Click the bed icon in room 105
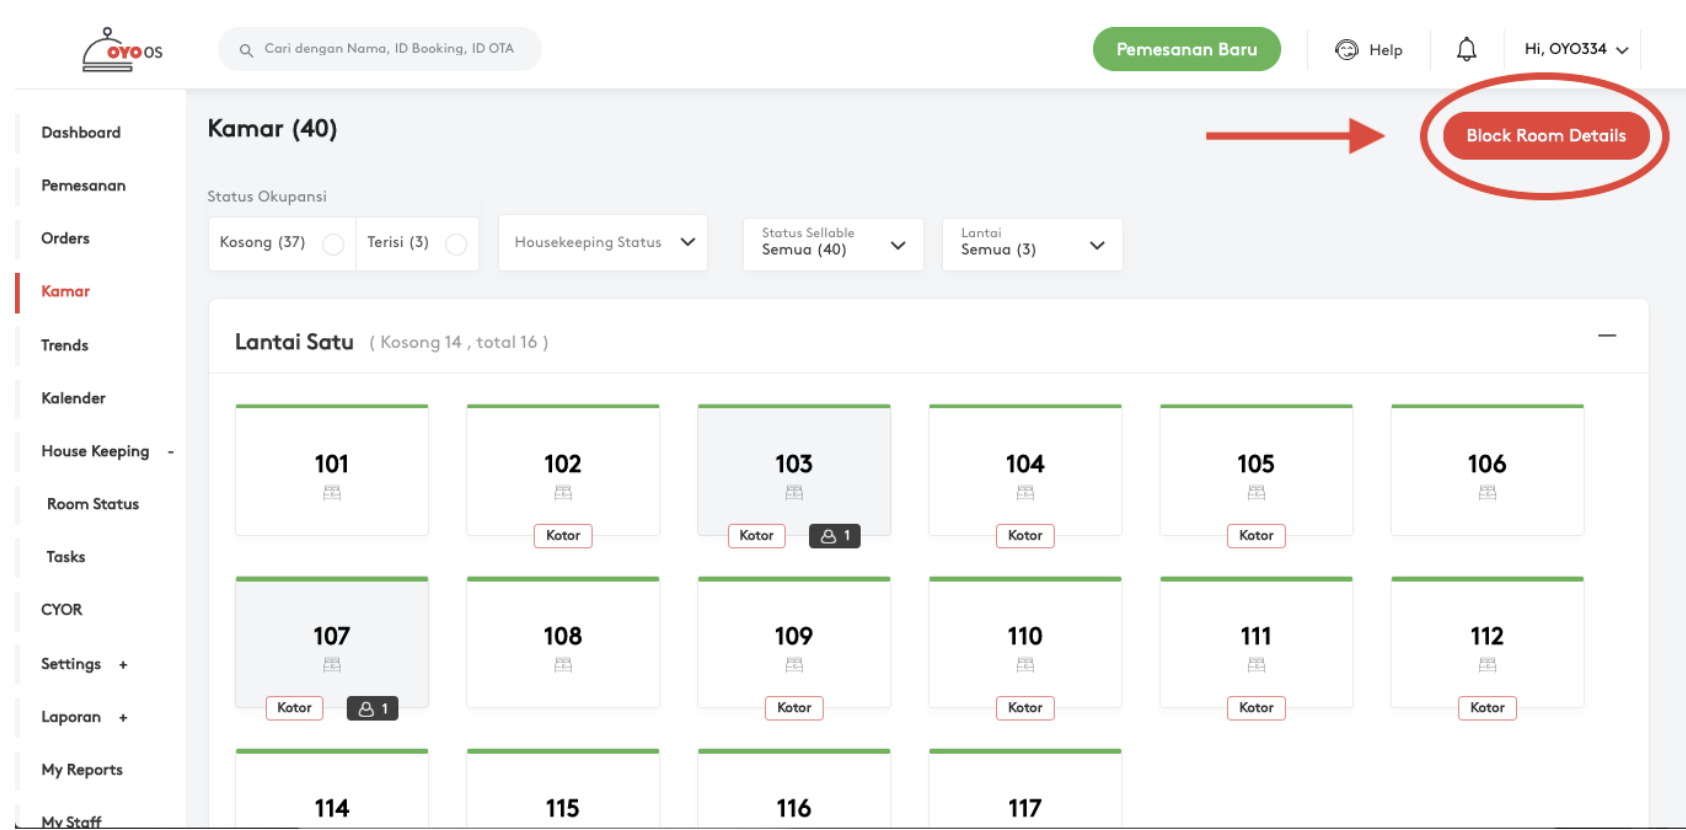Viewport: 1686px width, 830px height. pos(1256,492)
